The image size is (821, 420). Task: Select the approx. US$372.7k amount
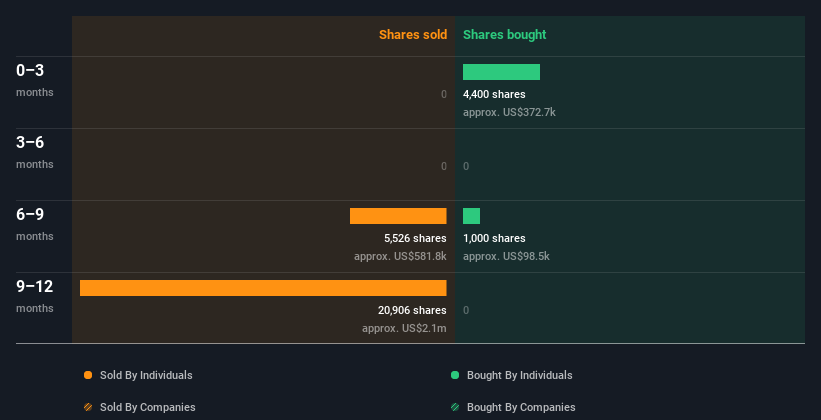pyautogui.click(x=509, y=112)
